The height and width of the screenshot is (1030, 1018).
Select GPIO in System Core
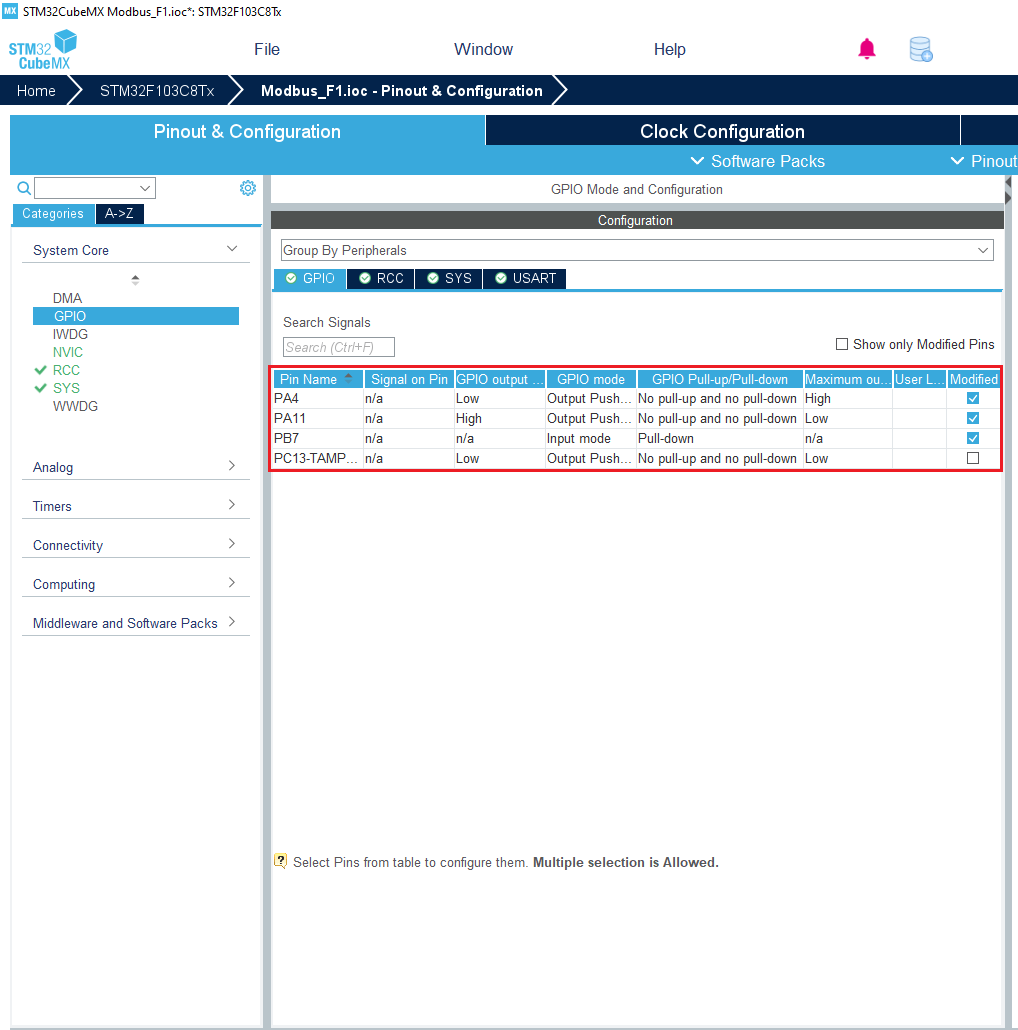pos(136,316)
